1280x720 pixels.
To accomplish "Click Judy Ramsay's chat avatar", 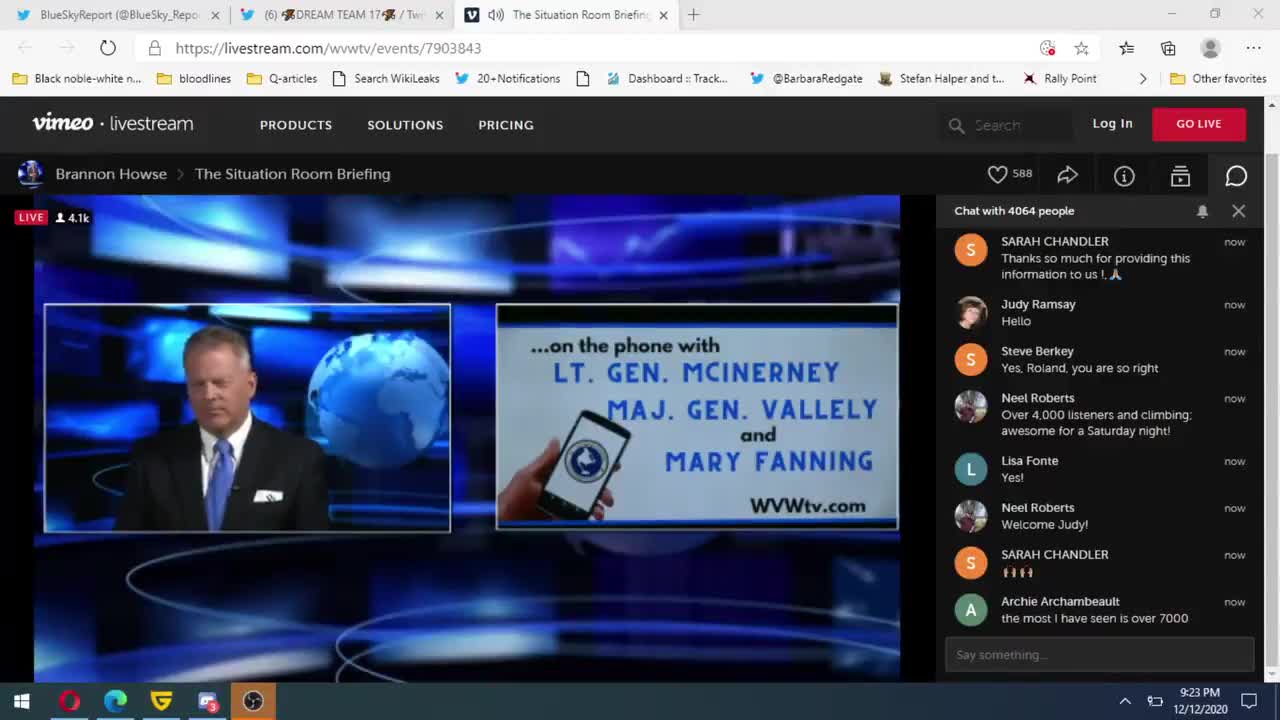I will 970,312.
